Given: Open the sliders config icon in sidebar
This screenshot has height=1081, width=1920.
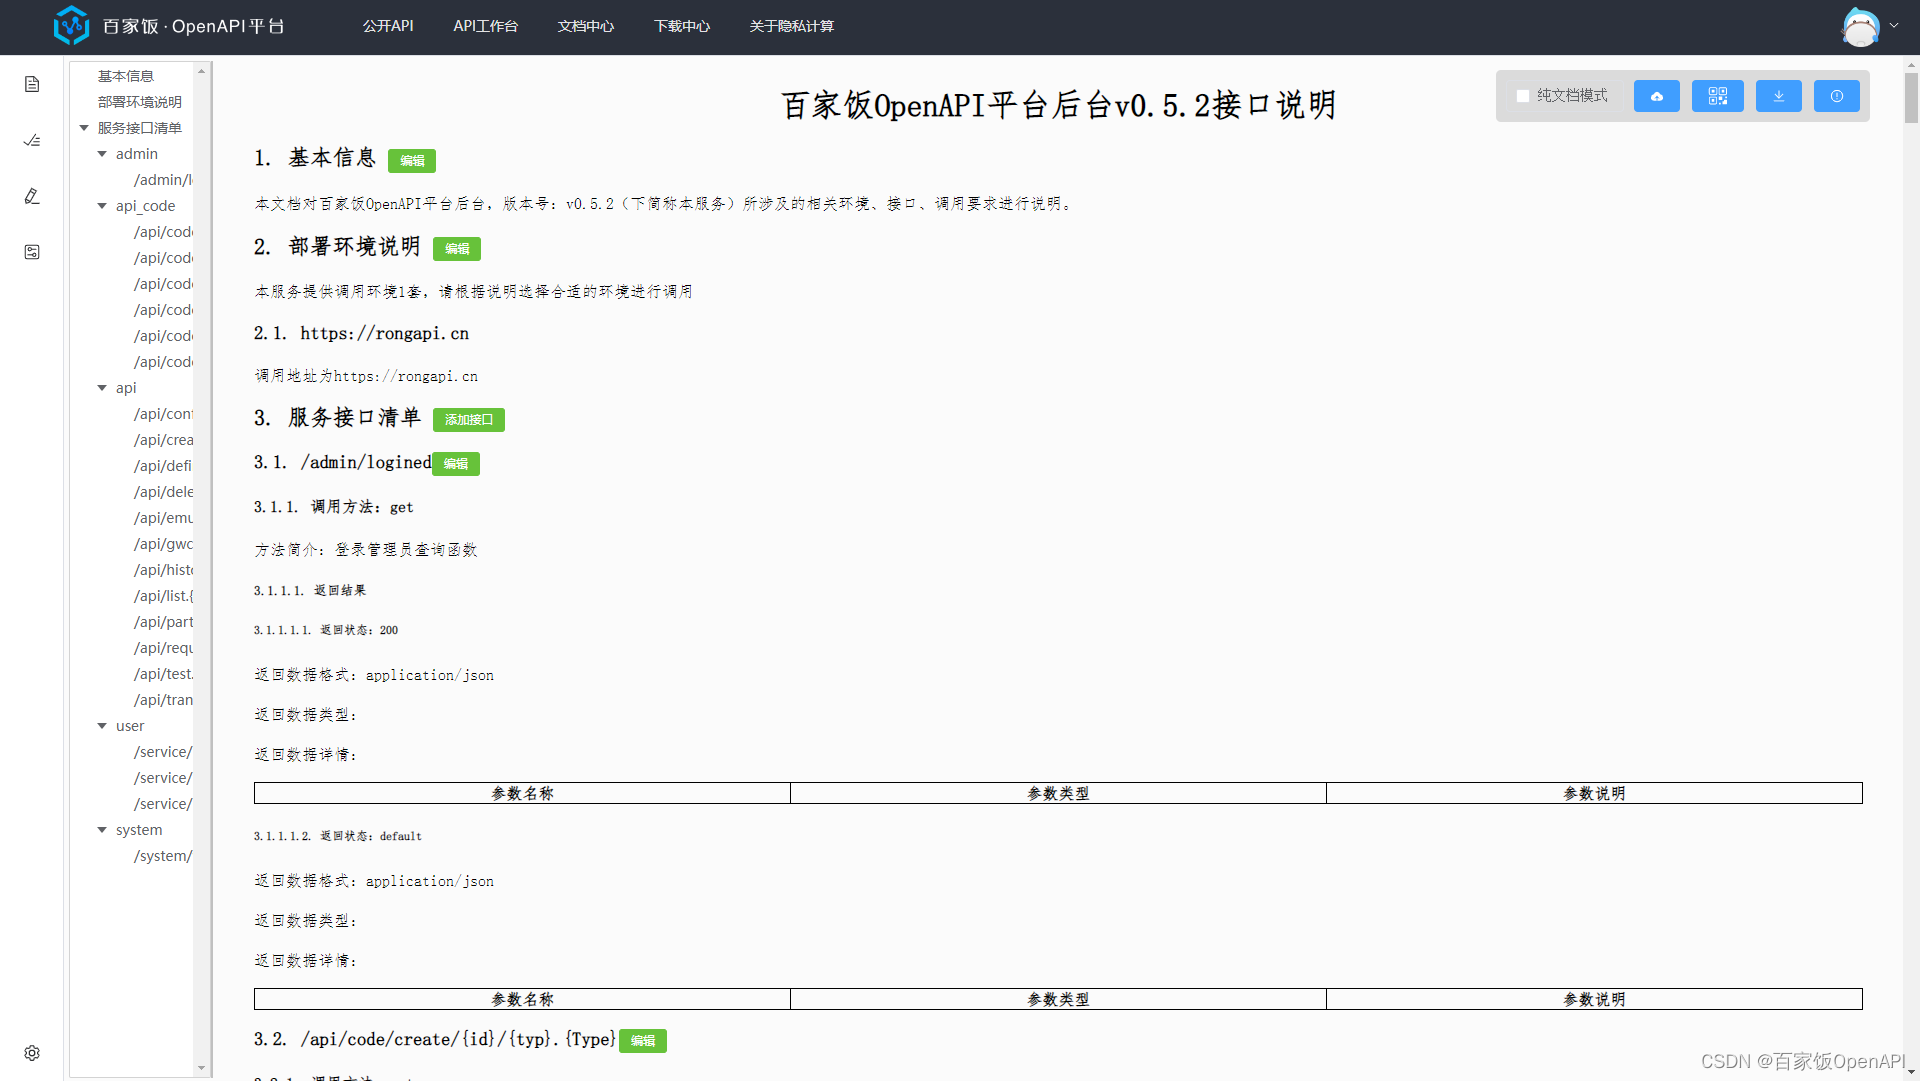Looking at the screenshot, I should [x=32, y=252].
